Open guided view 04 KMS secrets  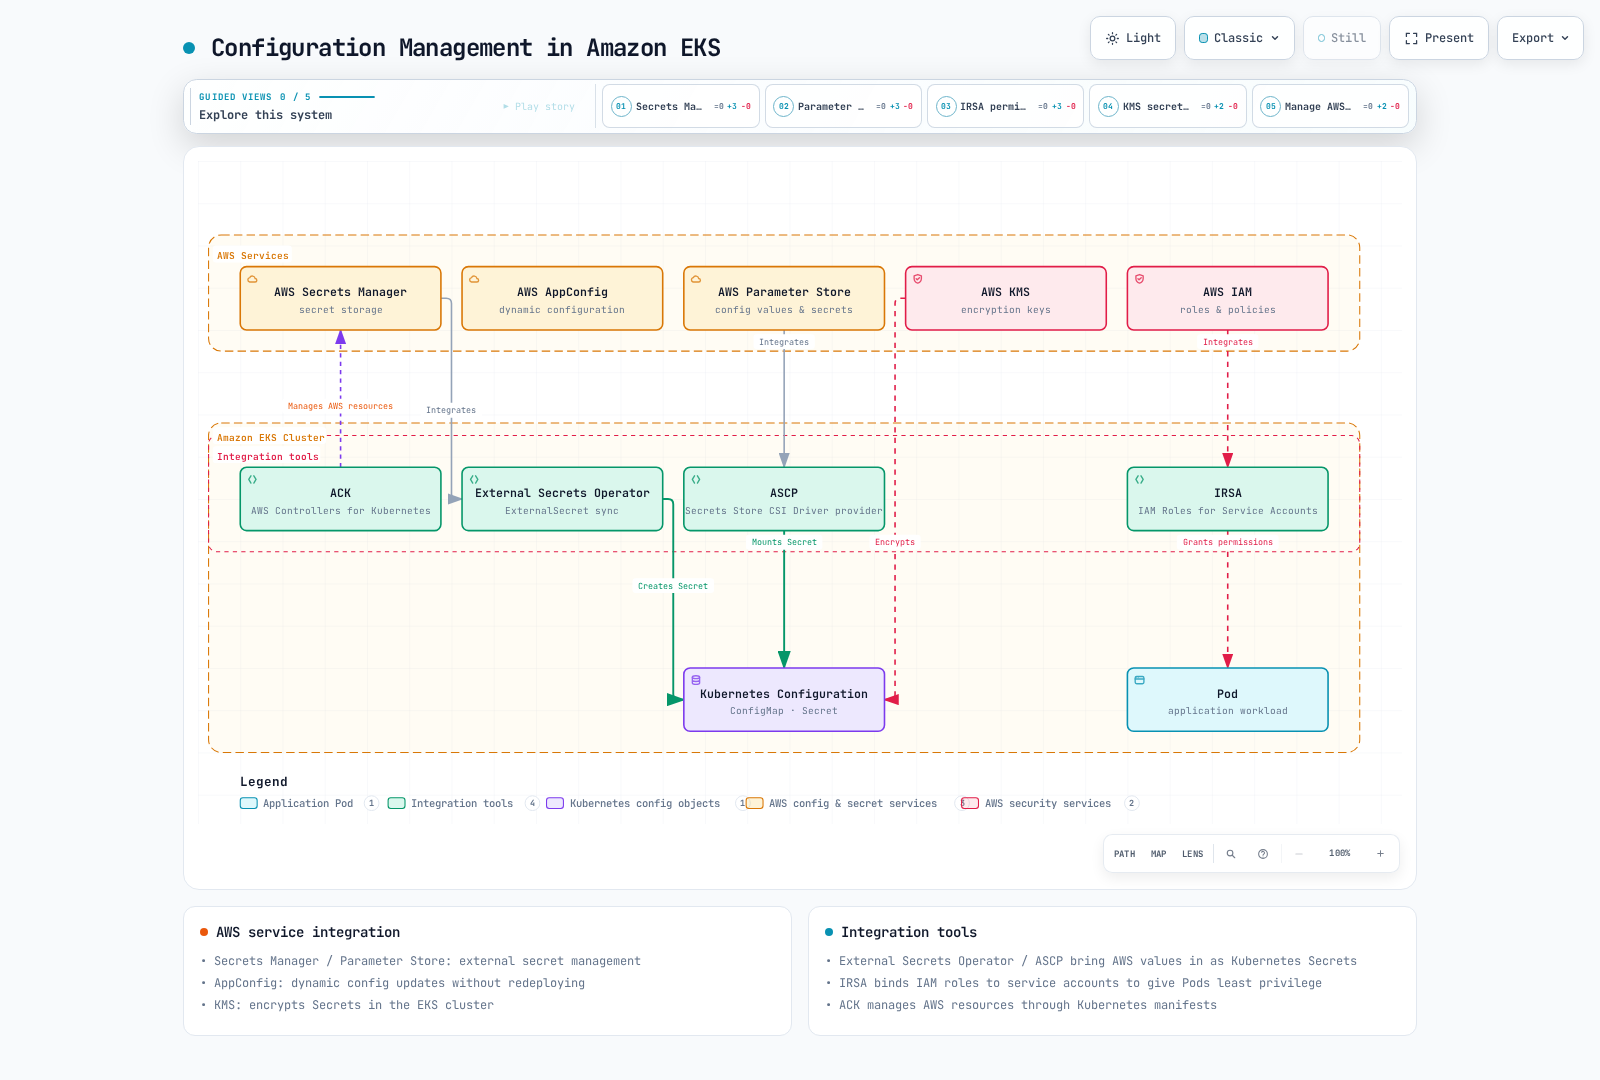coord(1168,106)
